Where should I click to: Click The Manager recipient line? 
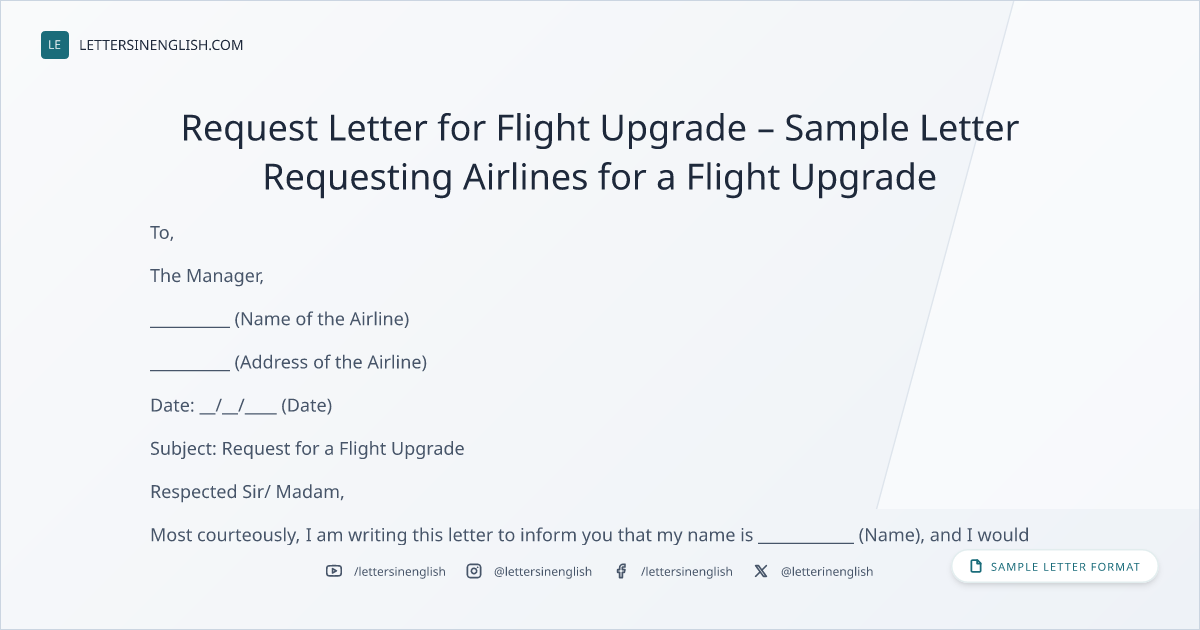coord(207,276)
